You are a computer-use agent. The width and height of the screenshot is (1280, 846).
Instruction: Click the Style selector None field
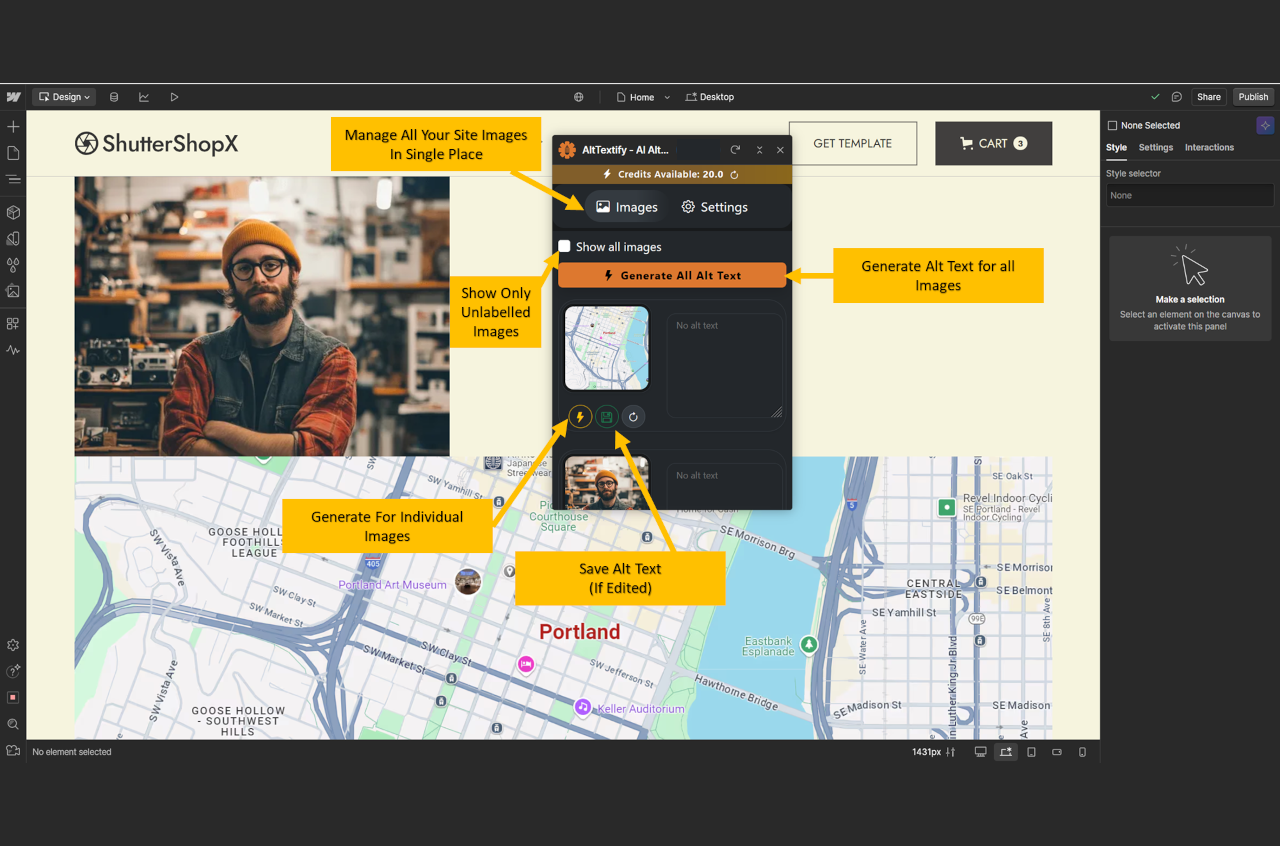coord(1189,195)
